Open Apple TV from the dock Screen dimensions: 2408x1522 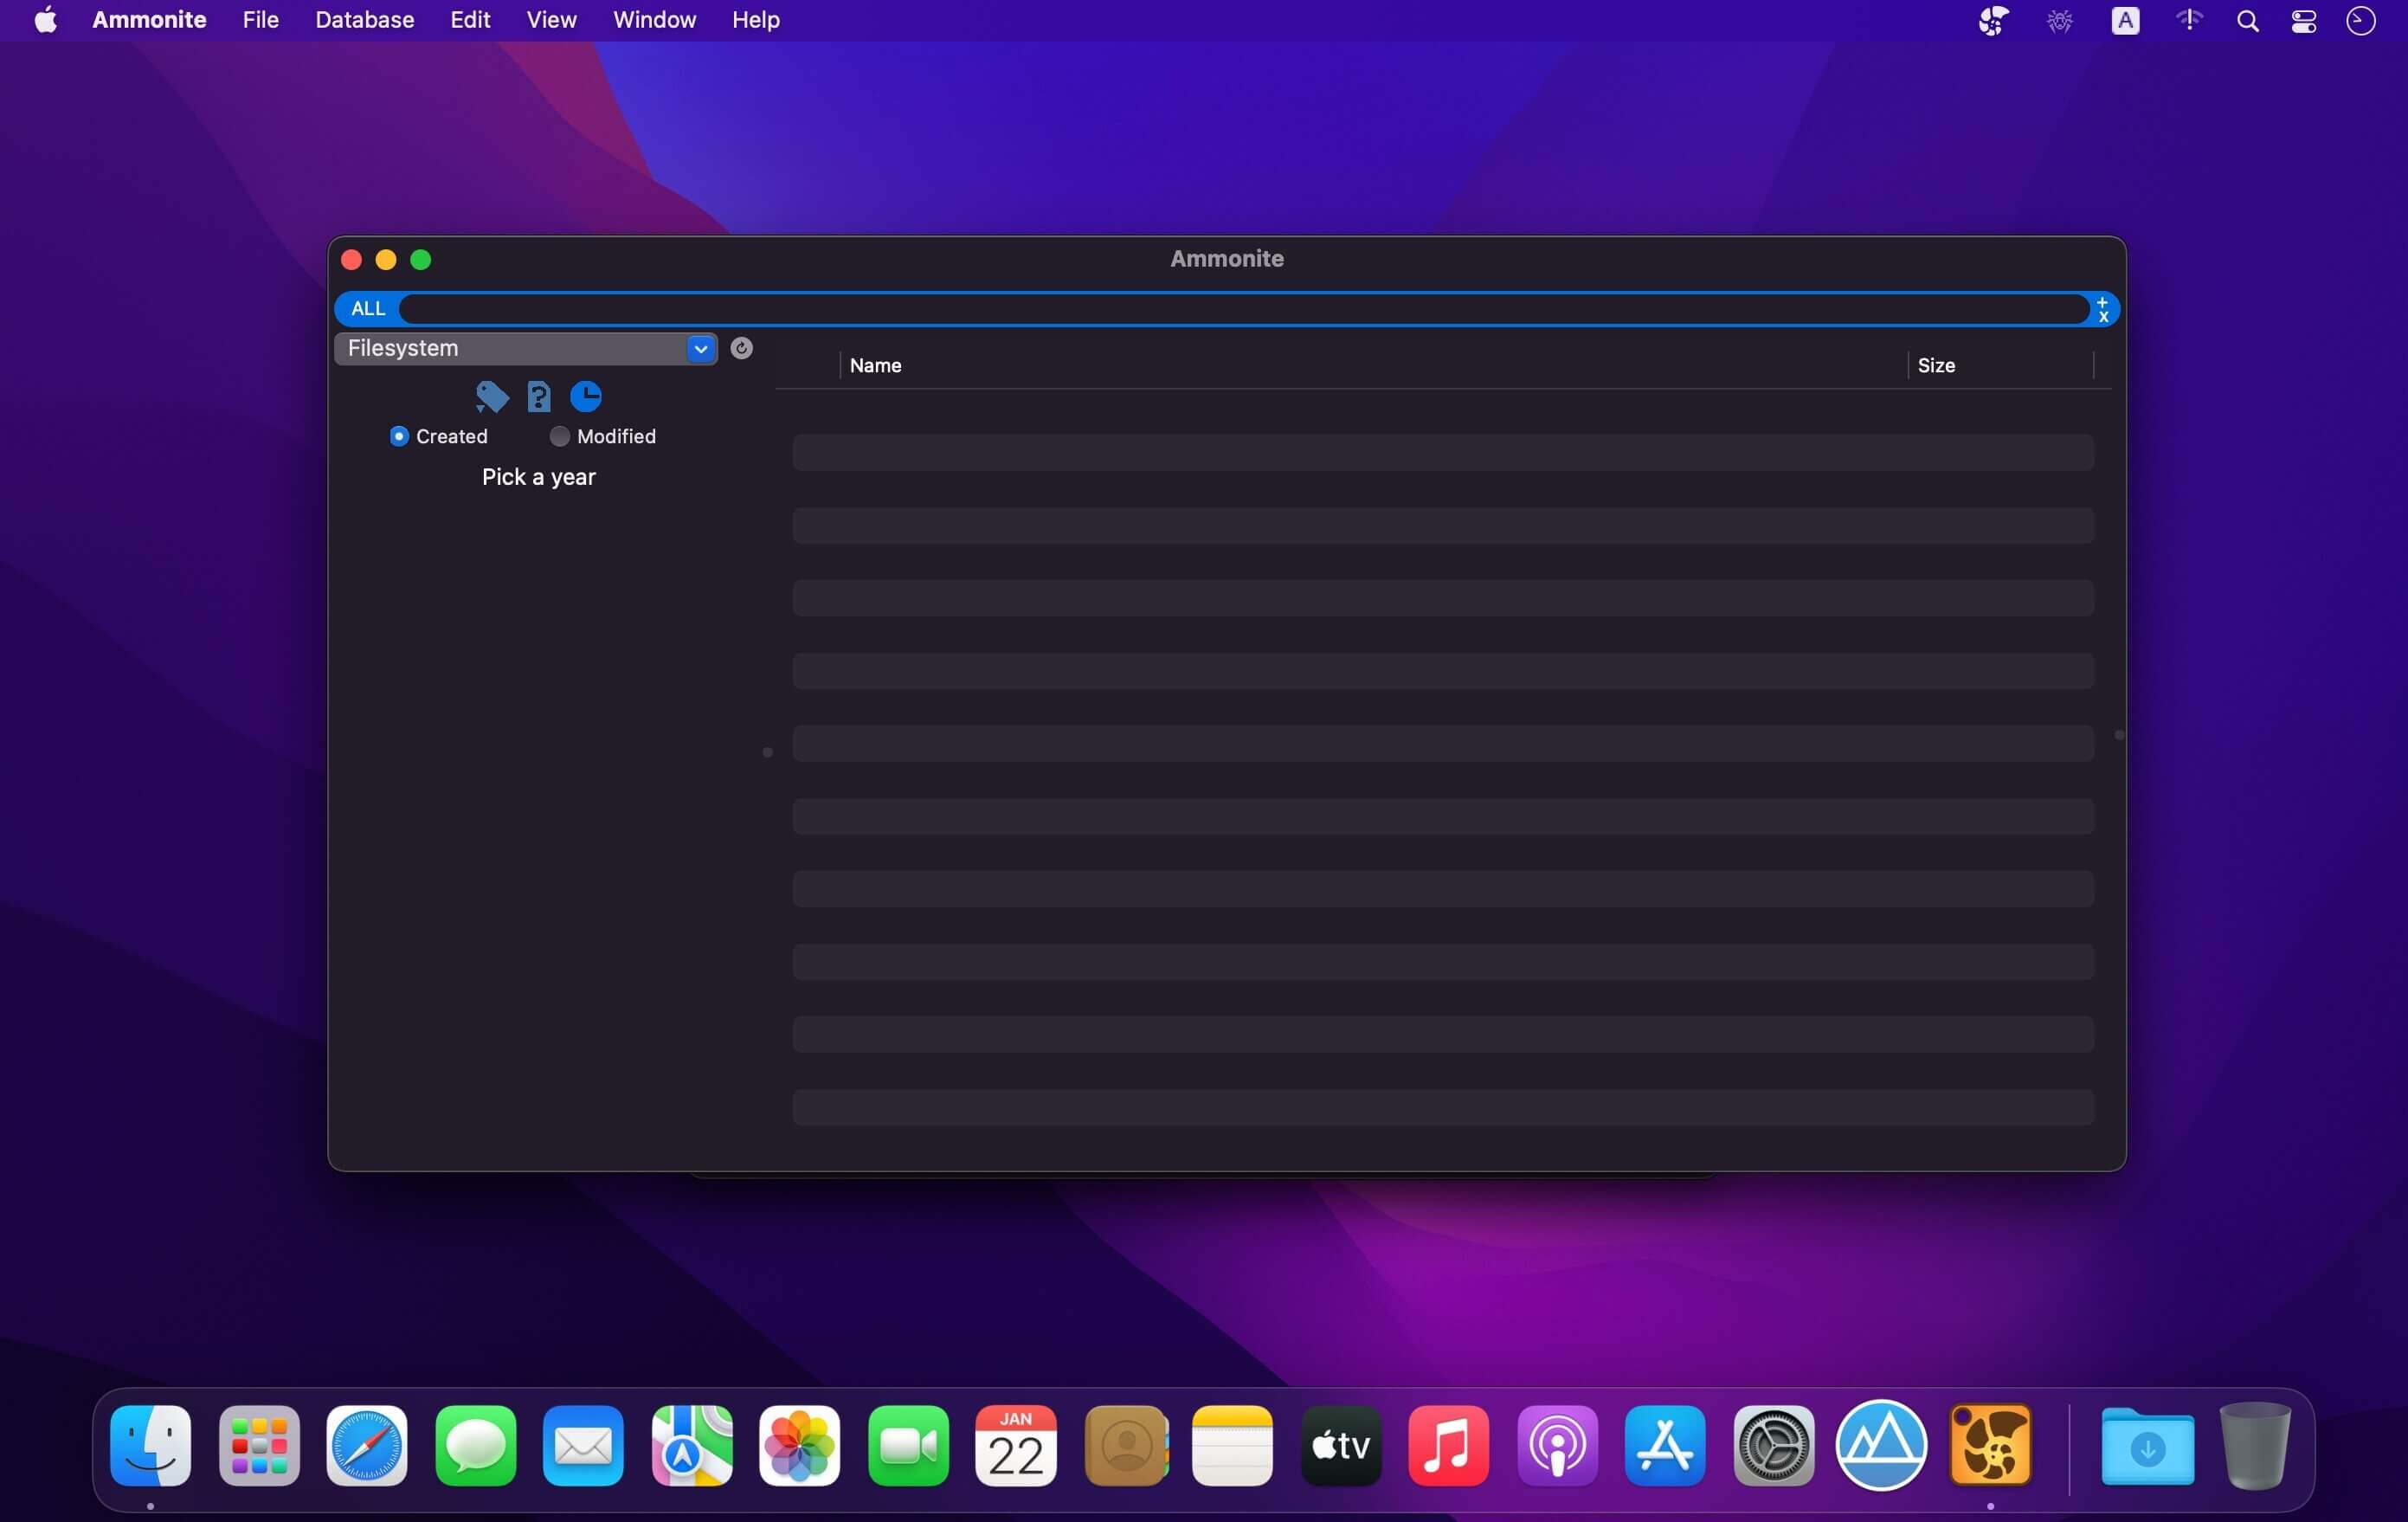(x=1341, y=1445)
